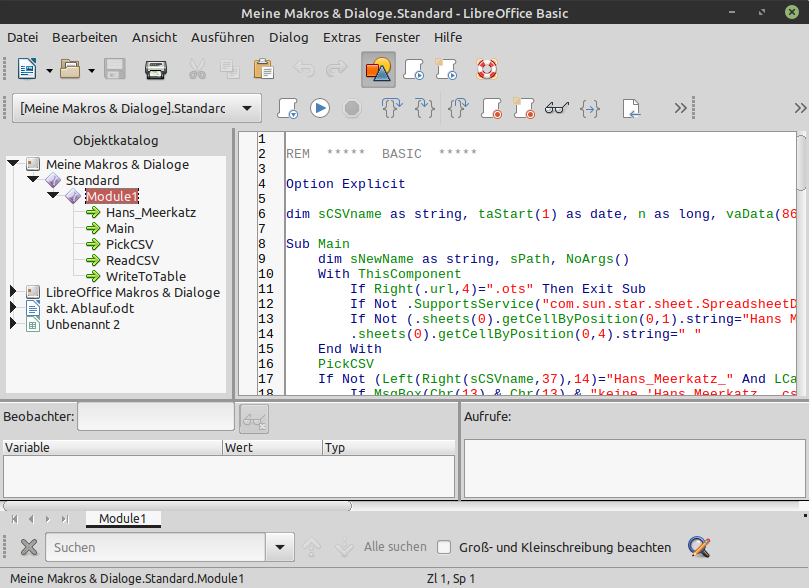Viewport: 809px width, 588px height.
Task: Open Help via the lifebuoy icon
Action: [x=487, y=69]
